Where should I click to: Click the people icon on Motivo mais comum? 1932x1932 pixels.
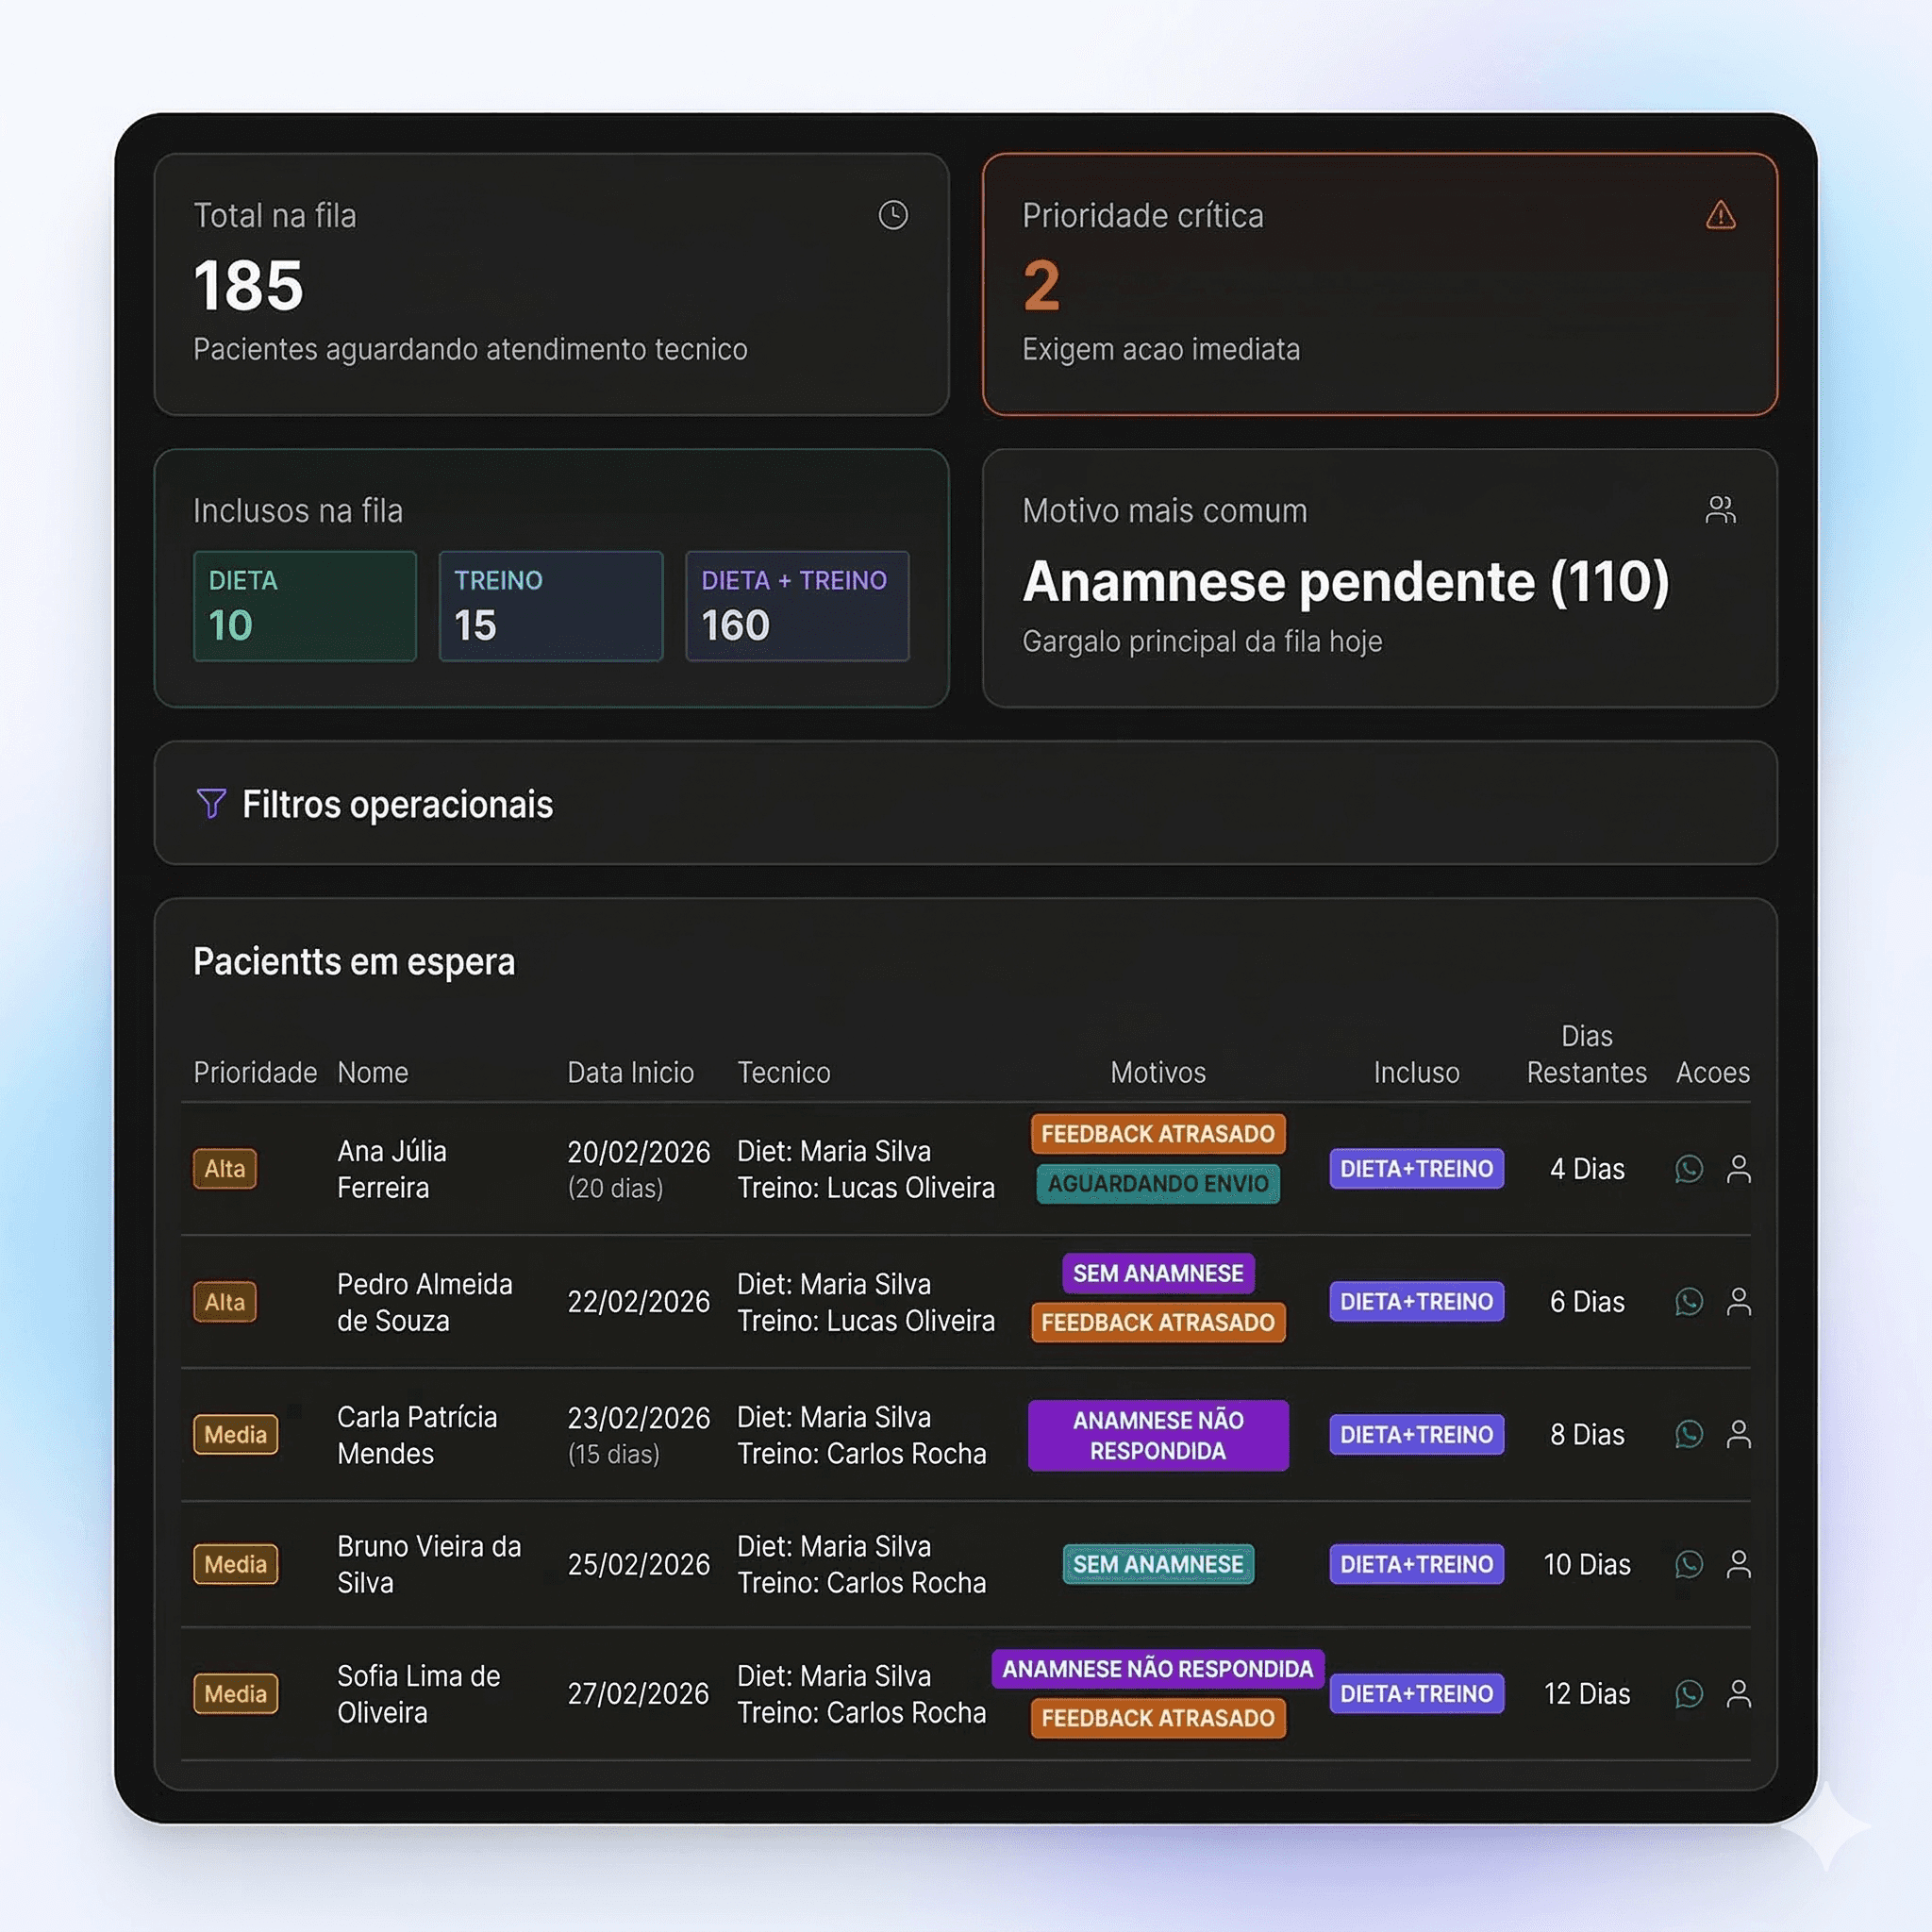coord(1720,510)
